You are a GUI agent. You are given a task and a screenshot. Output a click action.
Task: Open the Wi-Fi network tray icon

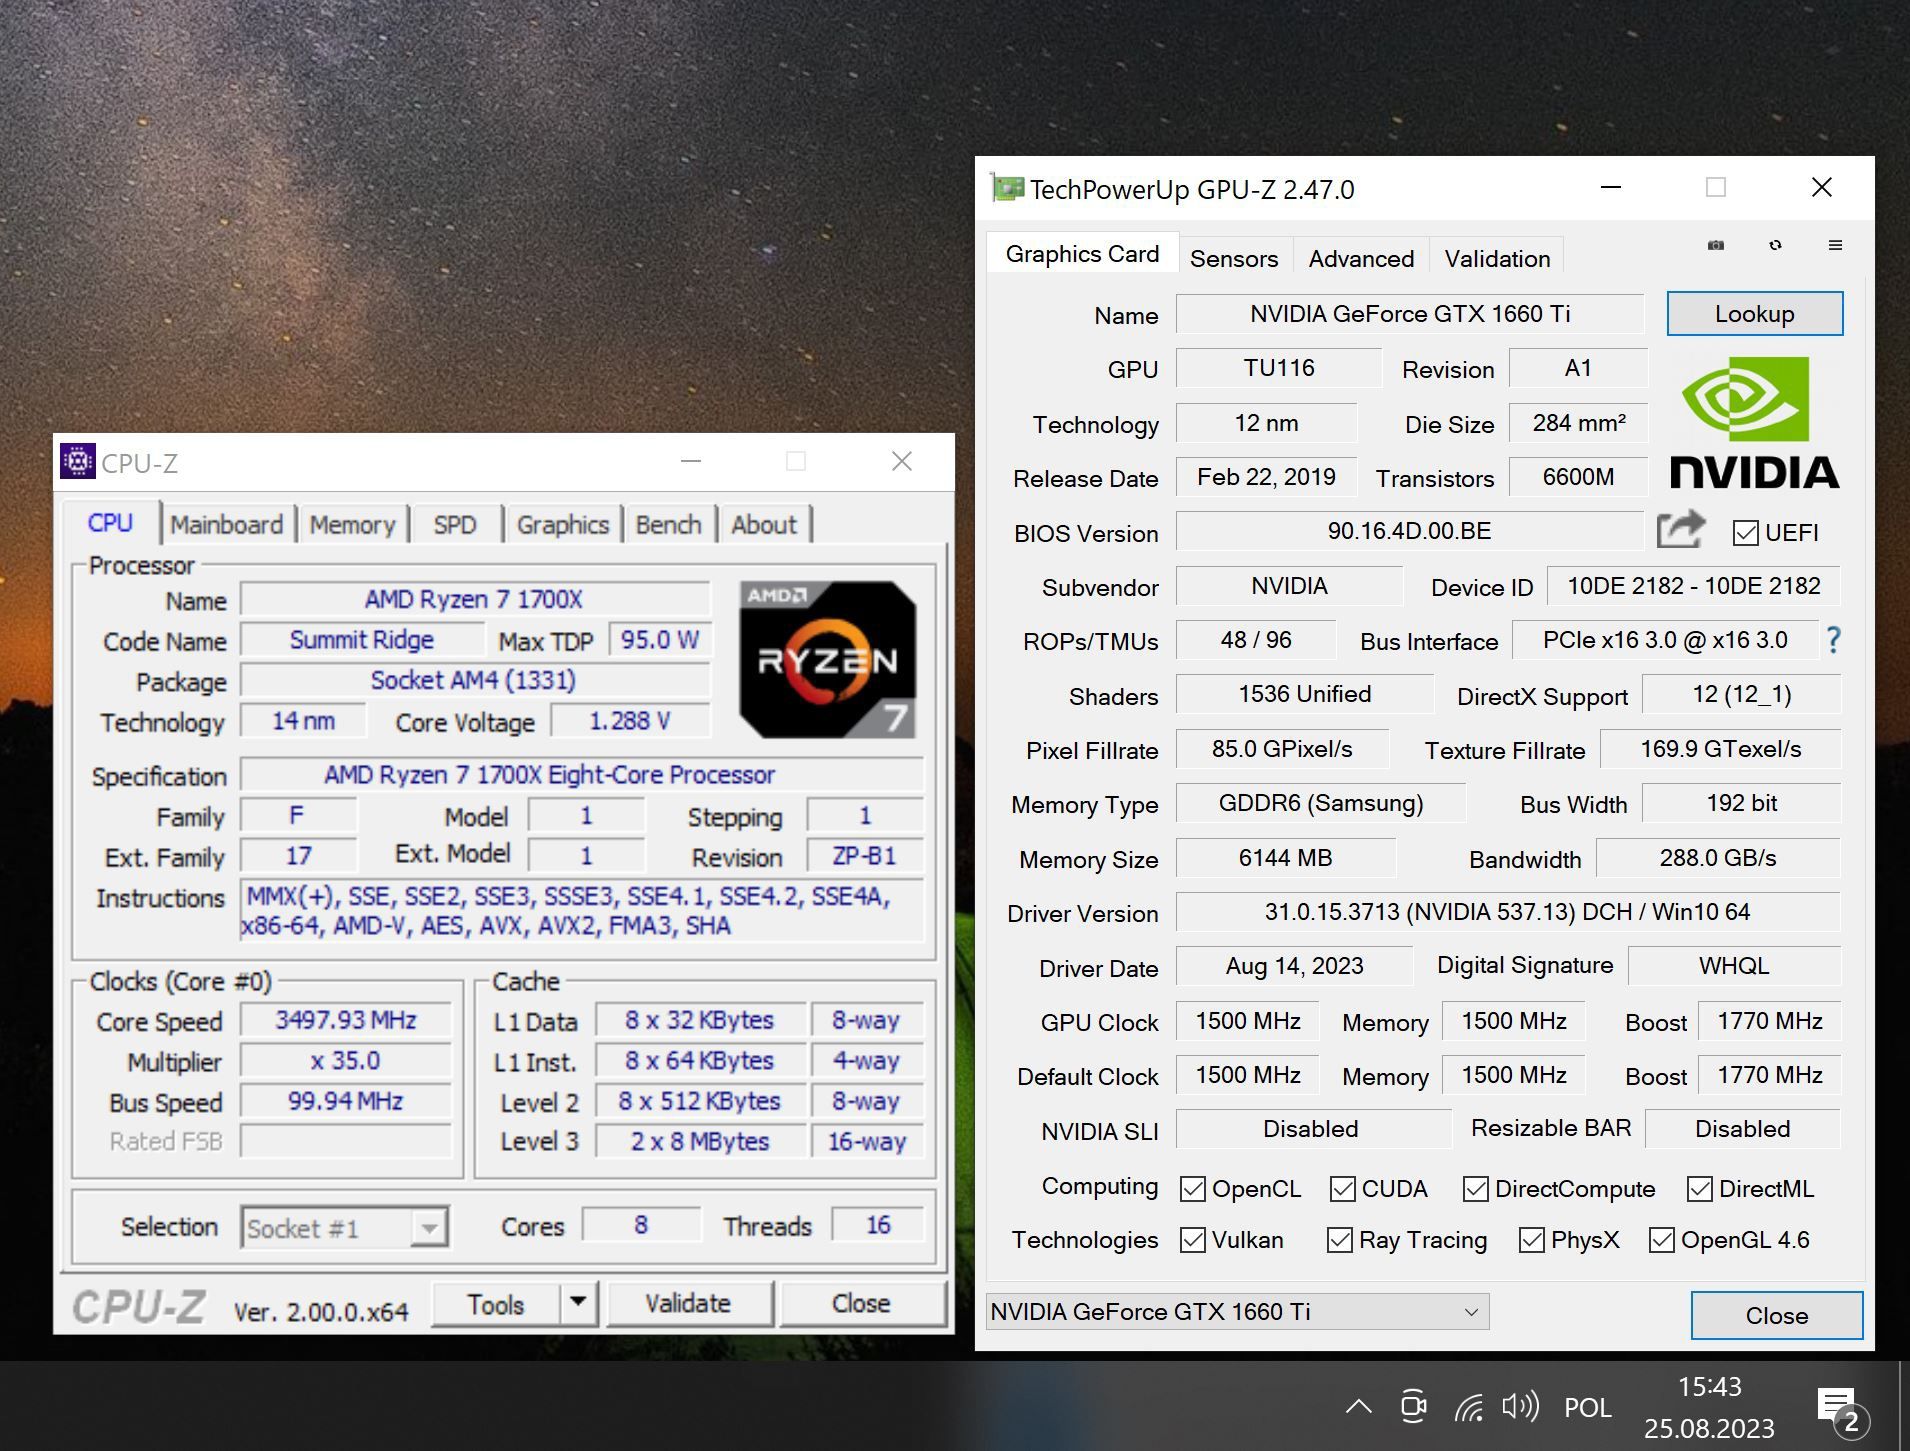[1469, 1408]
